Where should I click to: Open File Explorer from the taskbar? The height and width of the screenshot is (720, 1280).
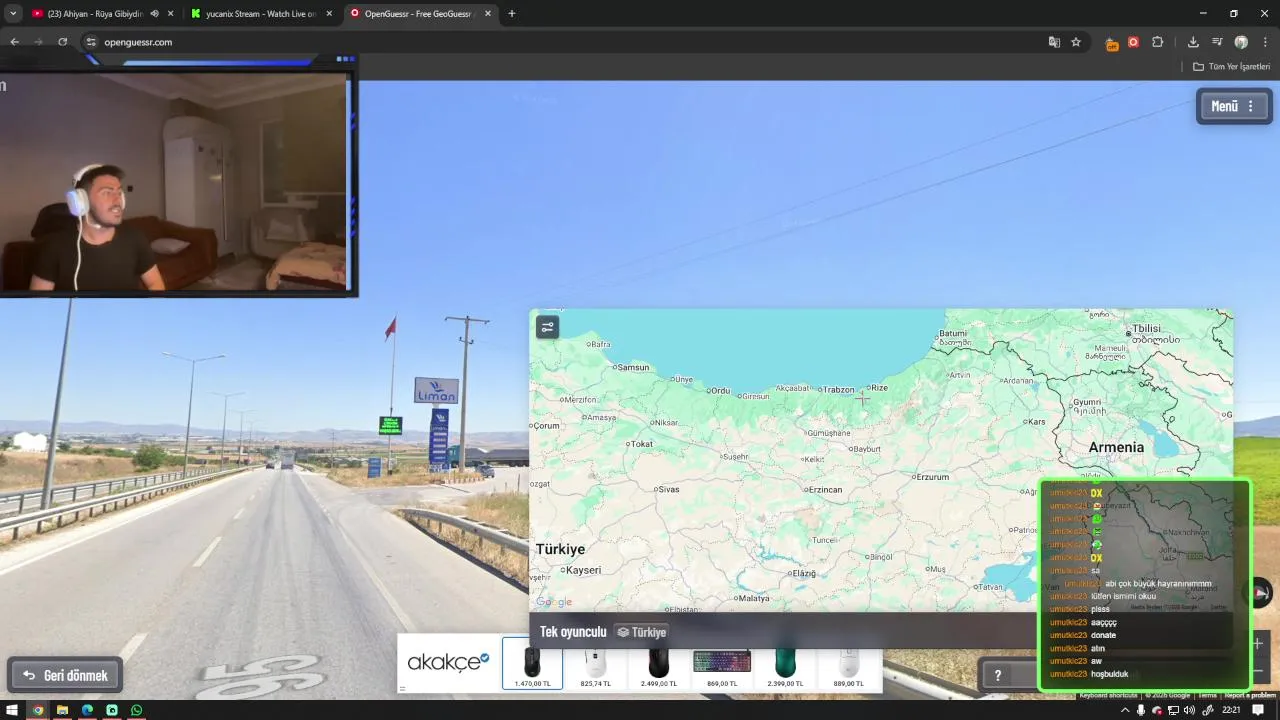62,710
